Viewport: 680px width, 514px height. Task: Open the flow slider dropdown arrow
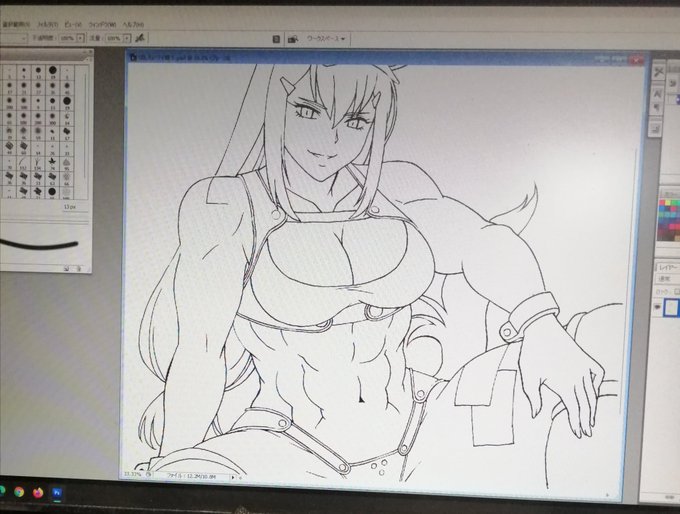coord(127,38)
